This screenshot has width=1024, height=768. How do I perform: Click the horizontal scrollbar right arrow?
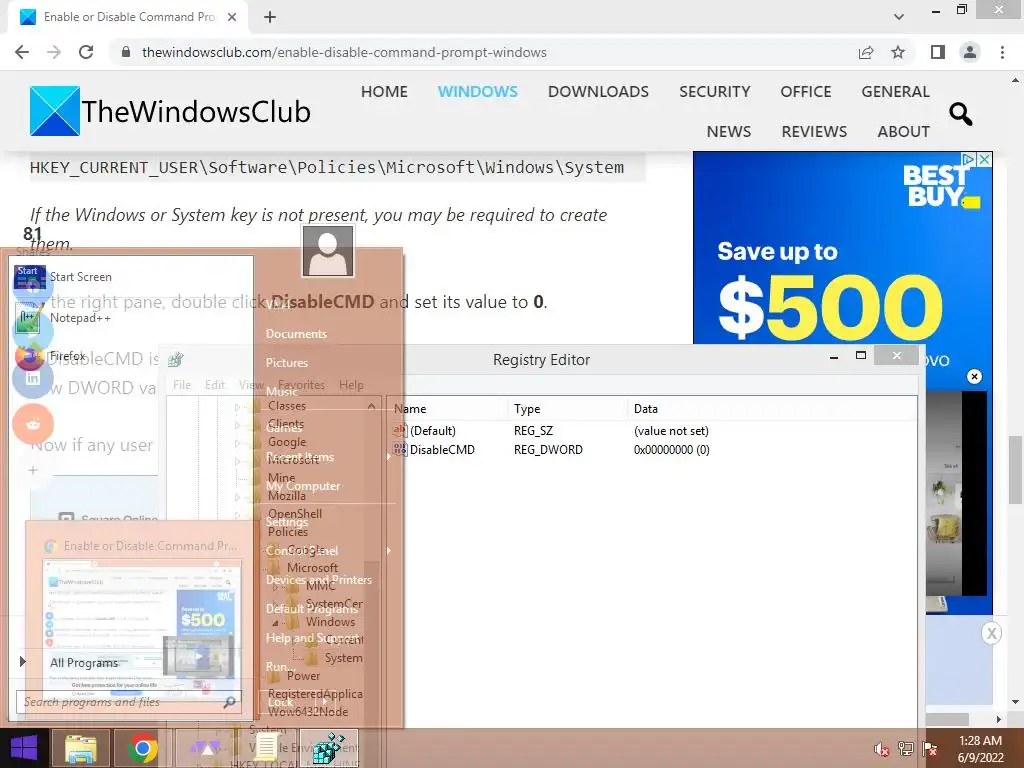pyautogui.click(x=998, y=719)
